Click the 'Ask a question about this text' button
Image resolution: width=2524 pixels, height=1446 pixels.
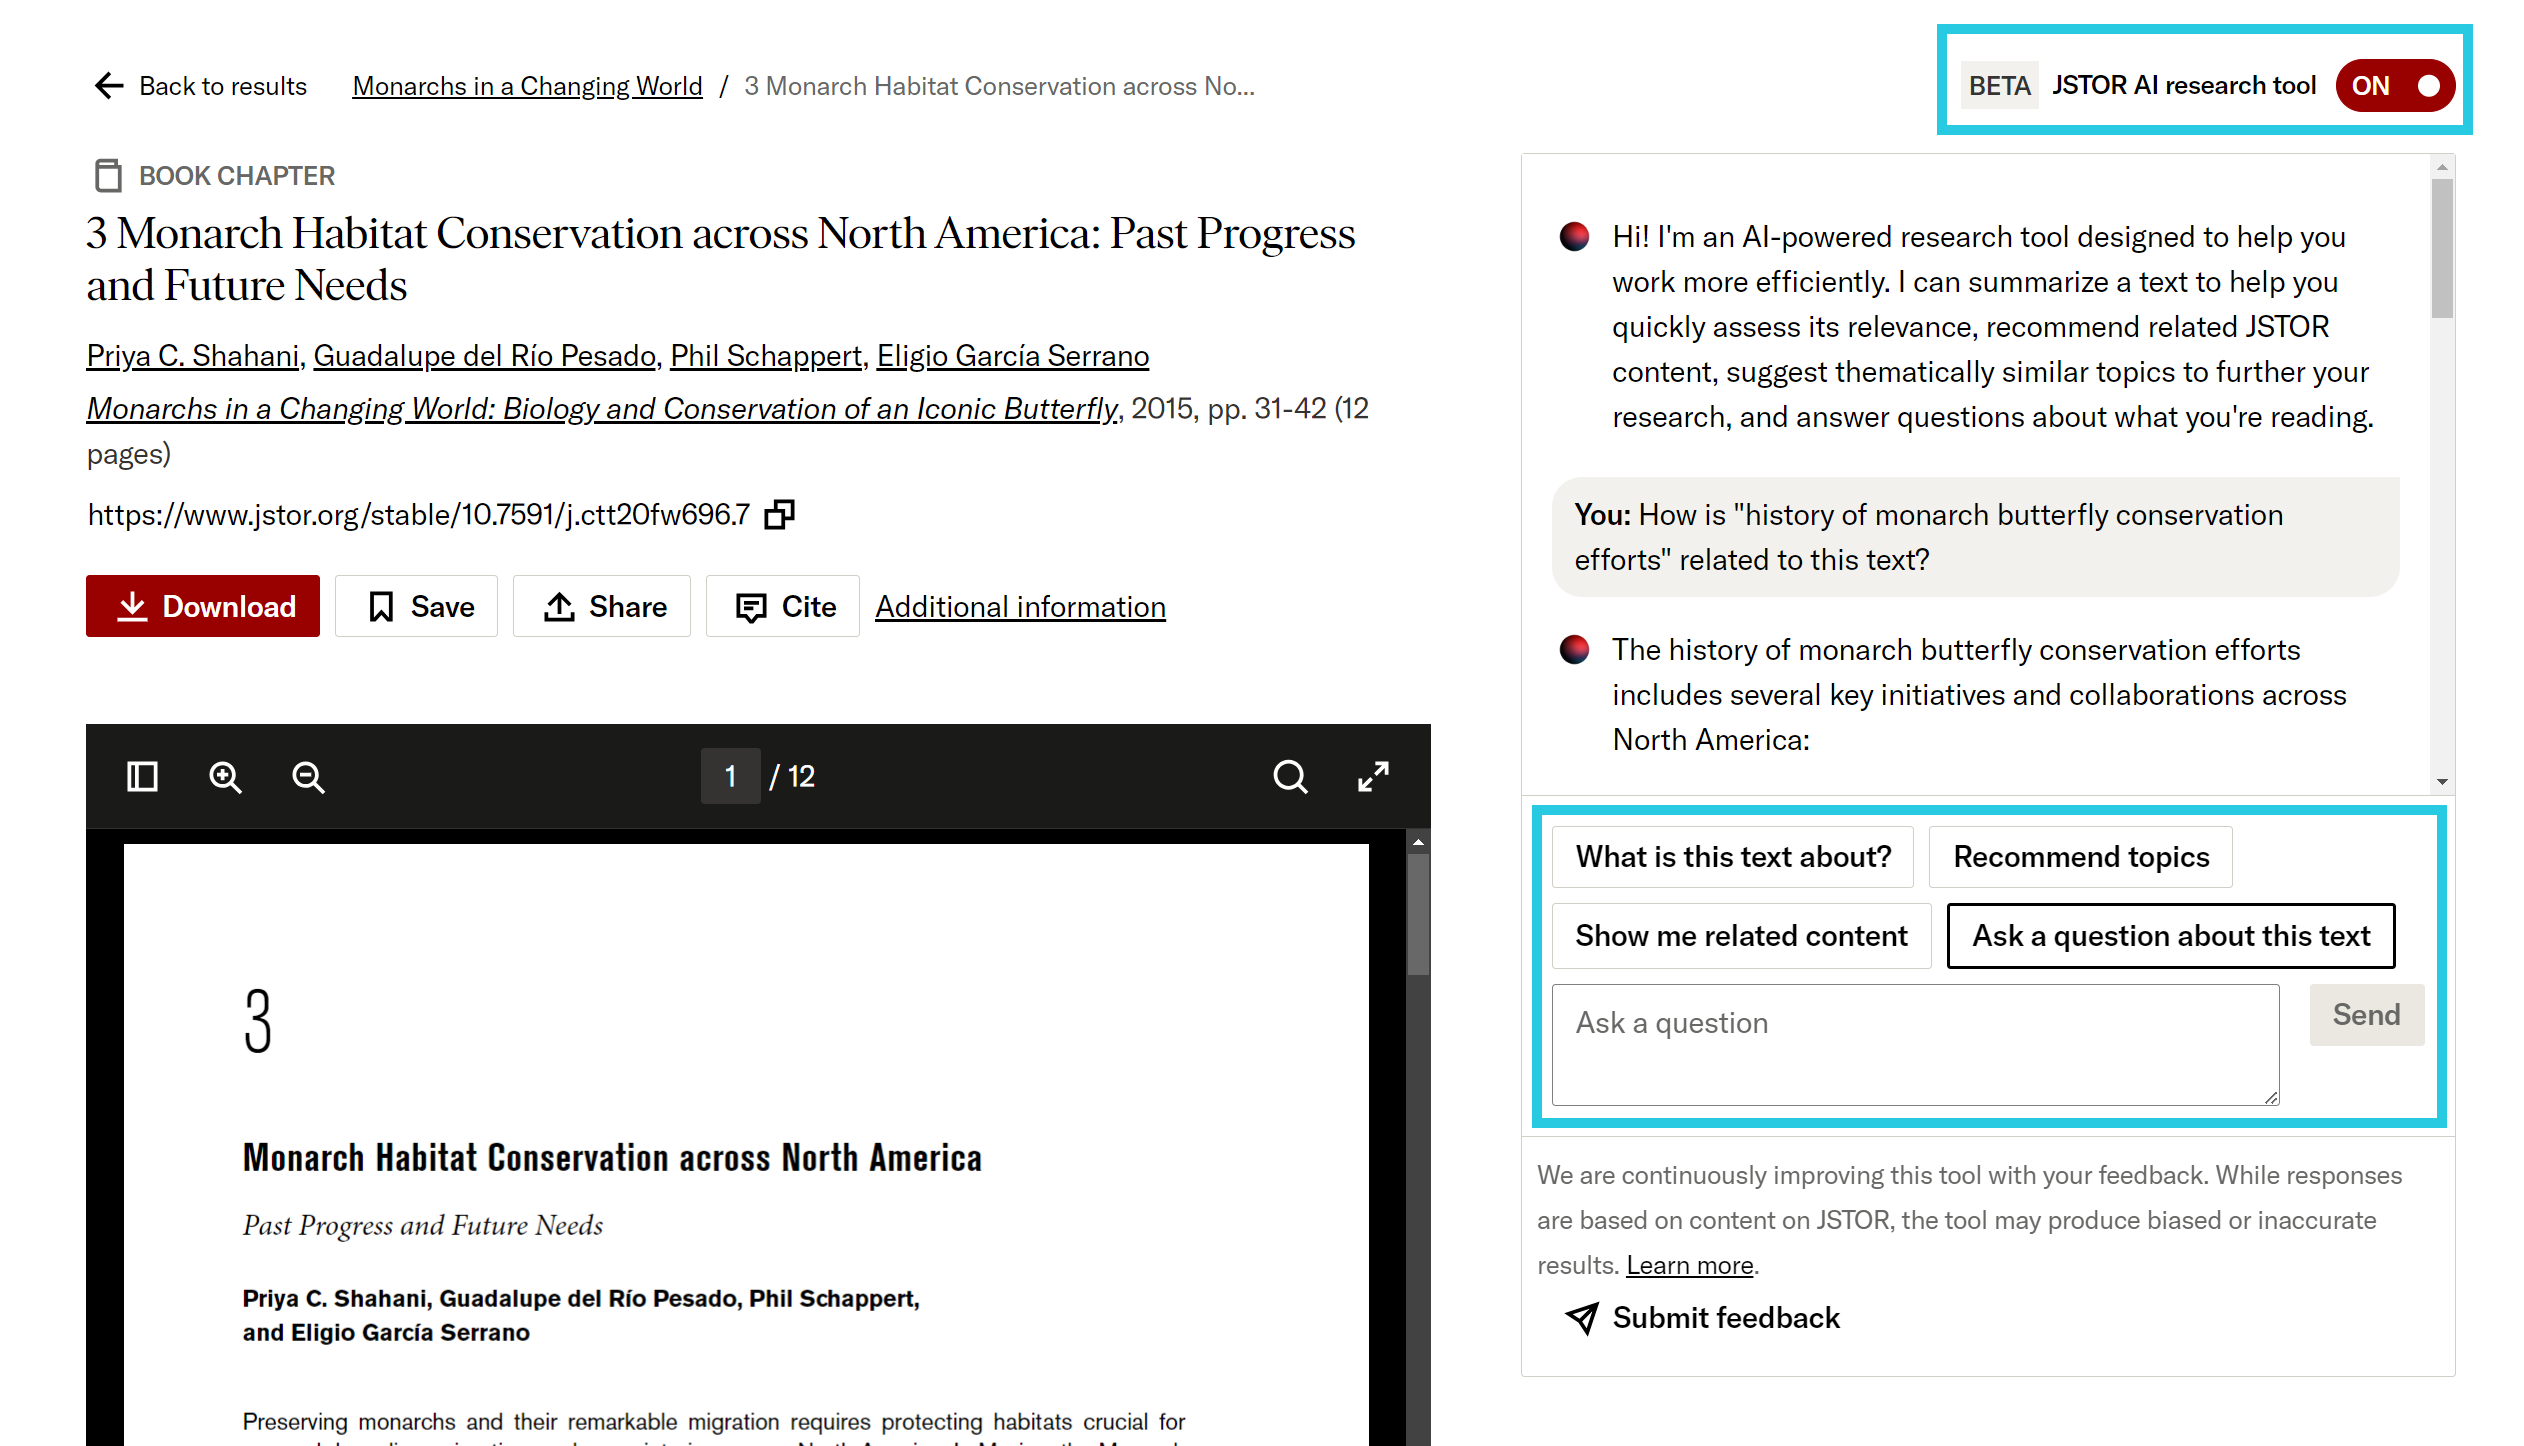click(x=2170, y=935)
